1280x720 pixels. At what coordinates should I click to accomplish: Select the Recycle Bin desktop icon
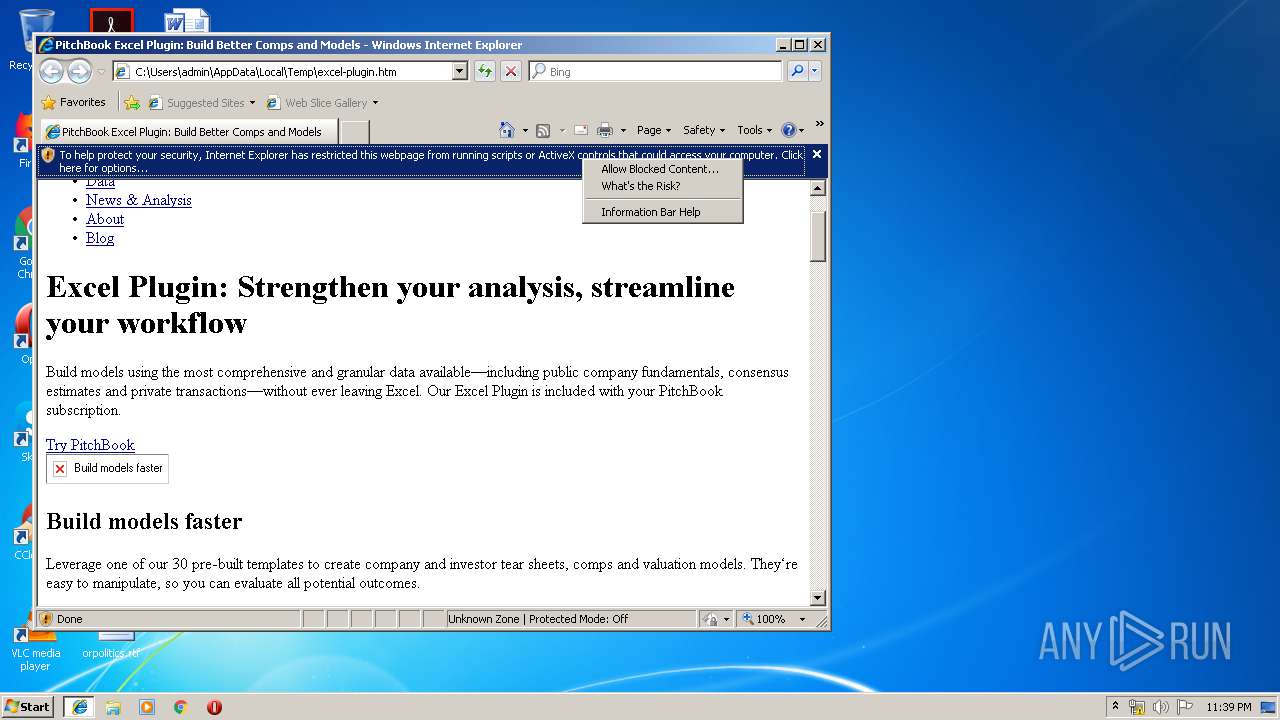click(30, 40)
